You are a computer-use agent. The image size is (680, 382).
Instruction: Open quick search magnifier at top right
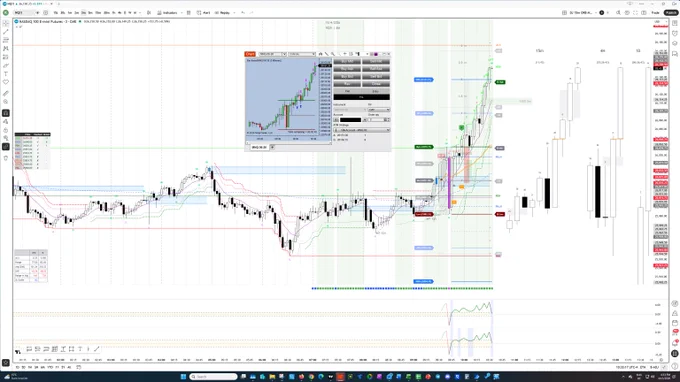[618, 13]
